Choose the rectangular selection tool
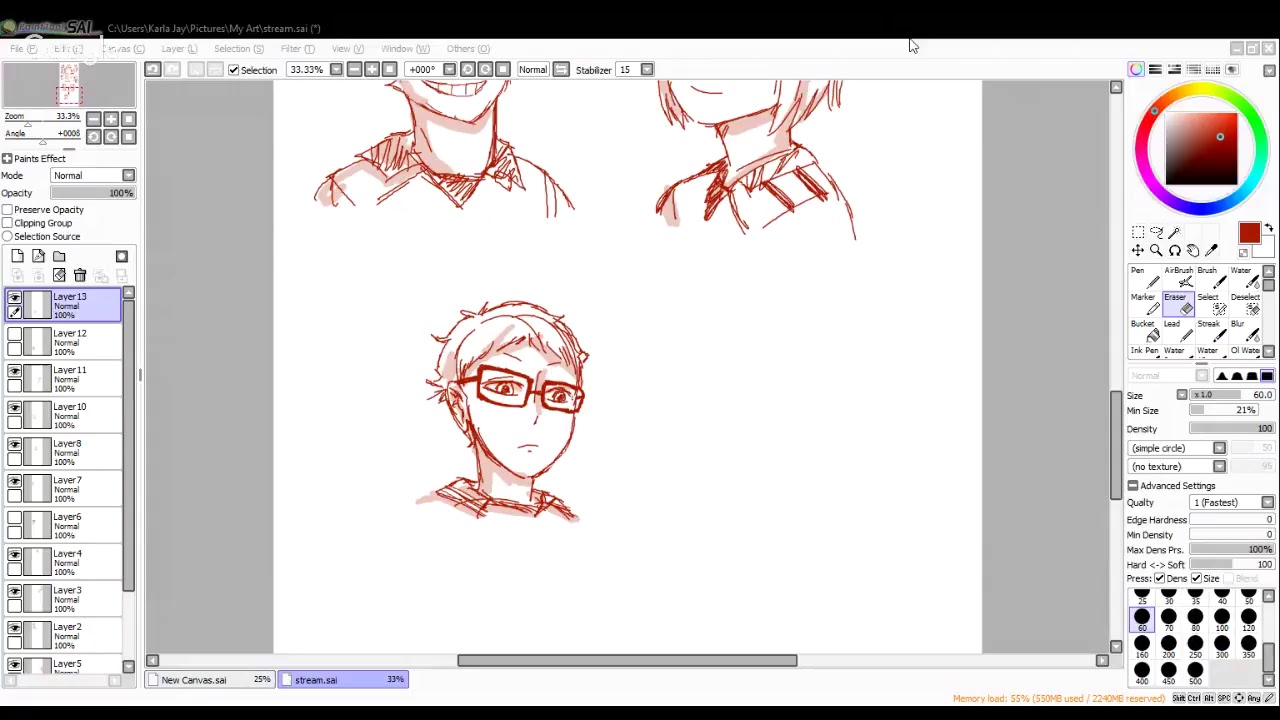The image size is (1280, 720). pos(1138,232)
